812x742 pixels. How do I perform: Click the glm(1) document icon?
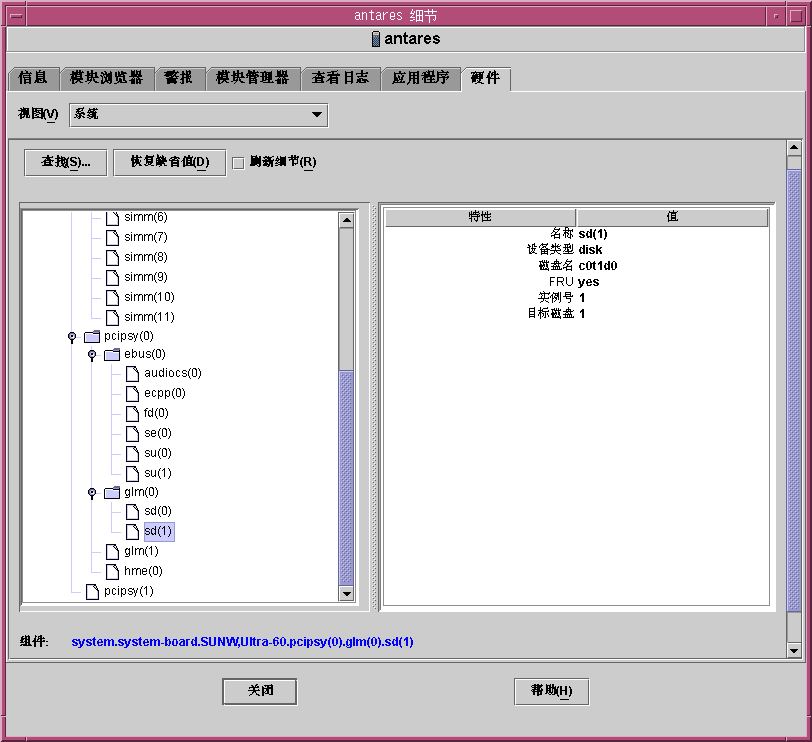[x=112, y=552]
